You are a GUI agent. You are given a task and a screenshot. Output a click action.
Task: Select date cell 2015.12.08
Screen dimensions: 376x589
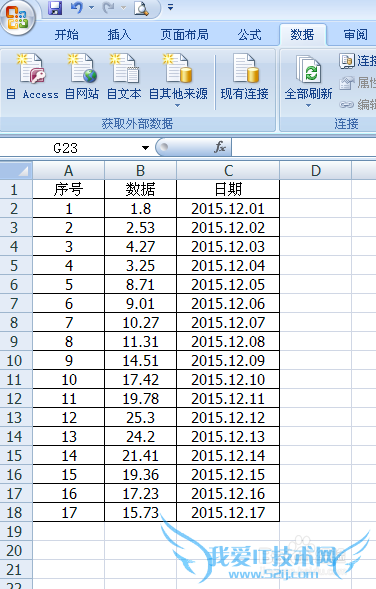(x=228, y=341)
